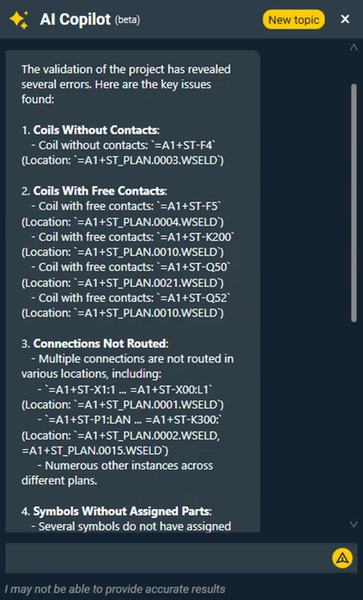Image resolution: width=363 pixels, height=600 pixels.
Task: Click the send message icon
Action: (x=342, y=558)
